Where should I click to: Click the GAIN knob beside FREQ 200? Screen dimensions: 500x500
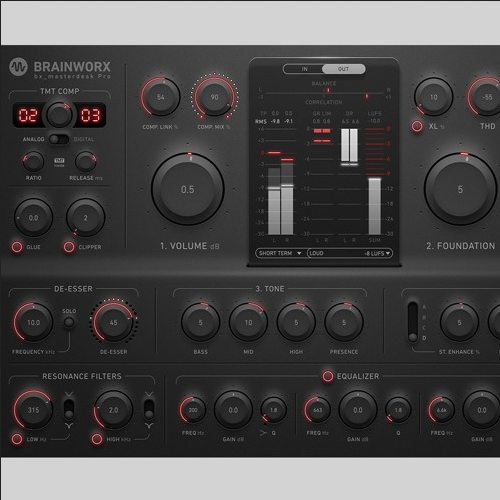click(233, 410)
